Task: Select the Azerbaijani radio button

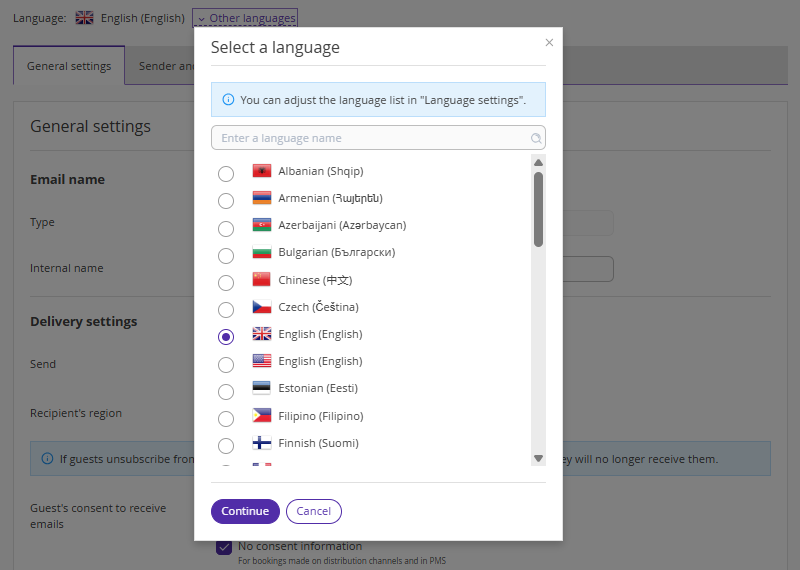Action: coord(226,228)
